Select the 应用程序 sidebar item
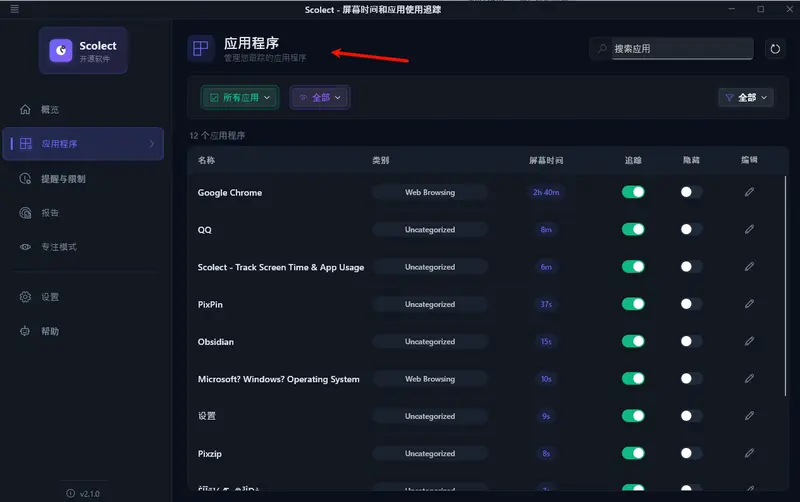Viewport: 800px width, 502px height. [x=83, y=144]
